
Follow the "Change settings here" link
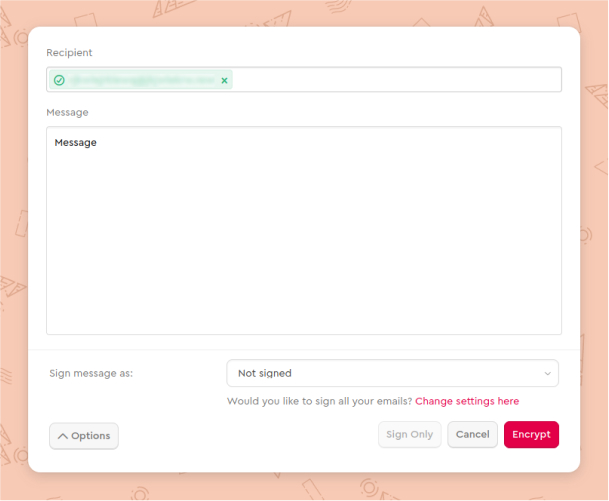click(x=467, y=401)
